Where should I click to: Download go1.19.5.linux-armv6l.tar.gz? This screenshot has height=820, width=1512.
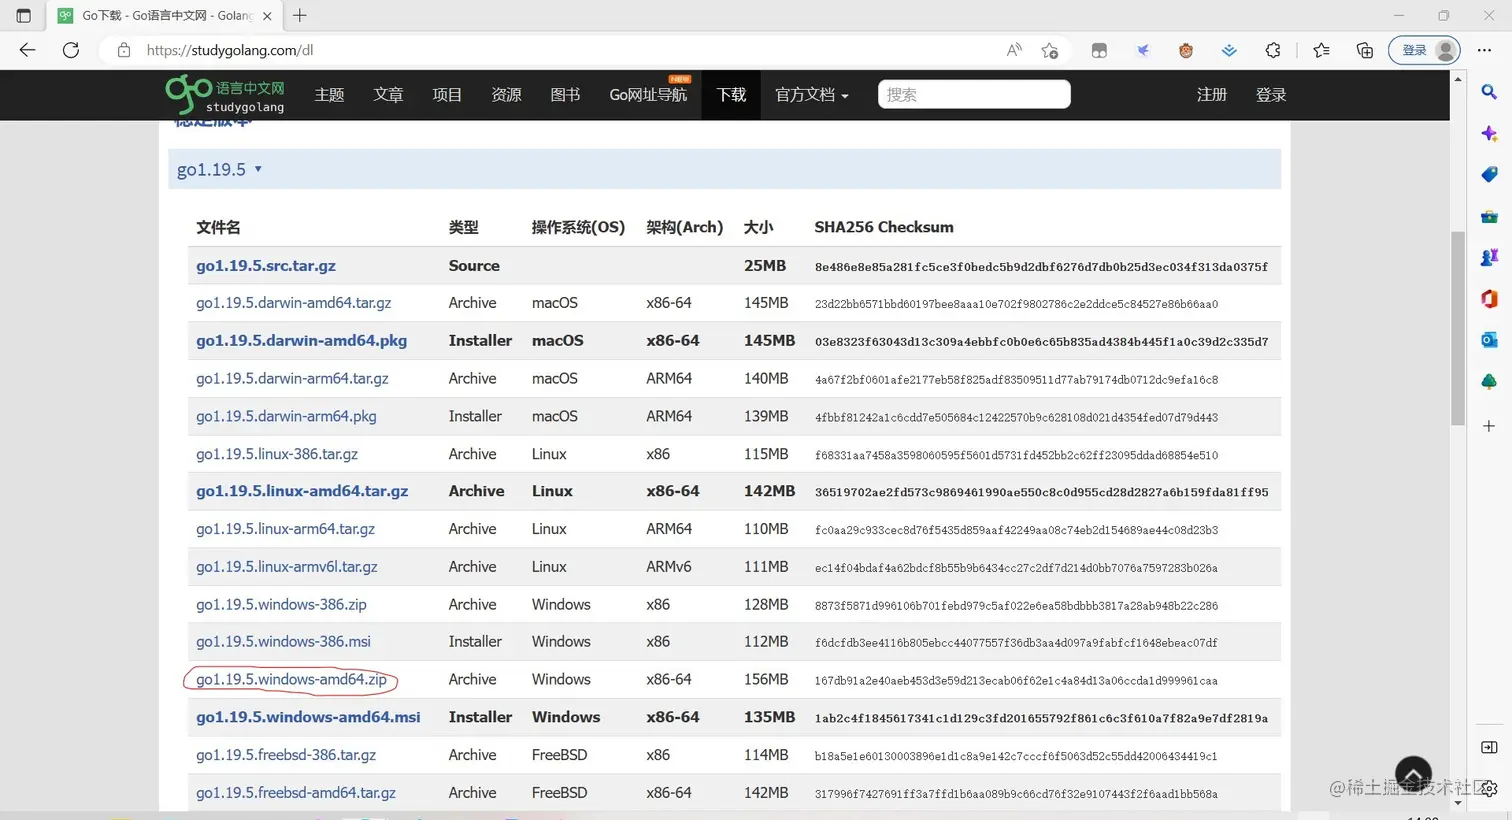pyautogui.click(x=287, y=567)
